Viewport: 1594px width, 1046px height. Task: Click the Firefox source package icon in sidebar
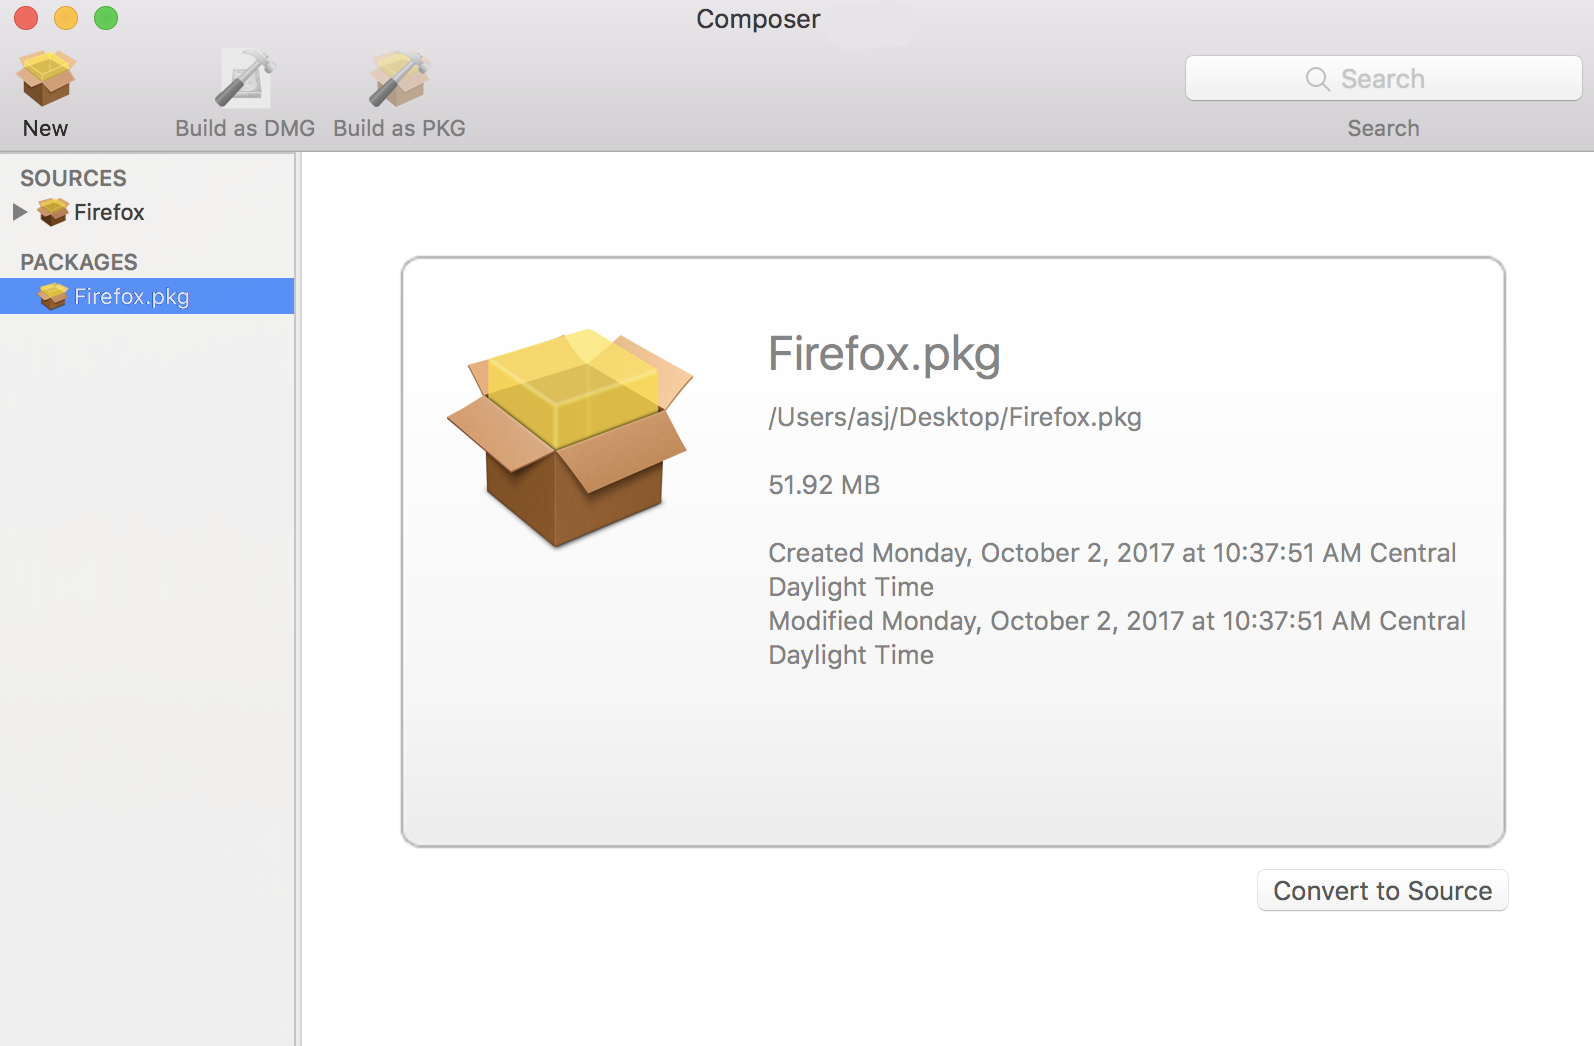click(53, 212)
